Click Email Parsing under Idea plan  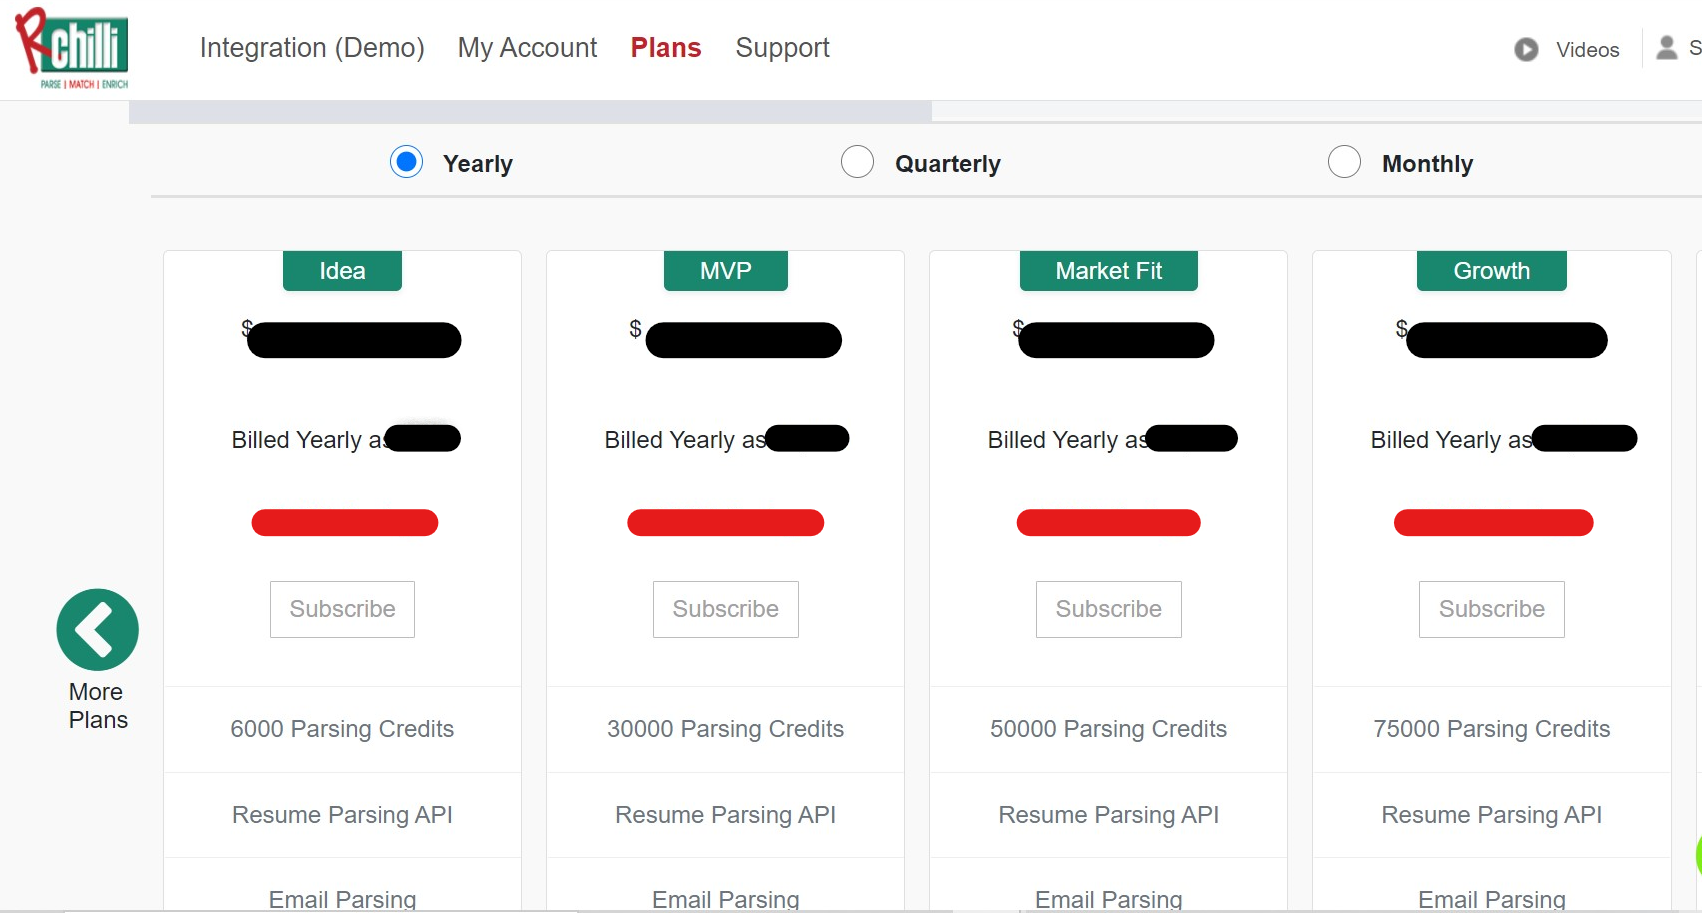coord(342,899)
